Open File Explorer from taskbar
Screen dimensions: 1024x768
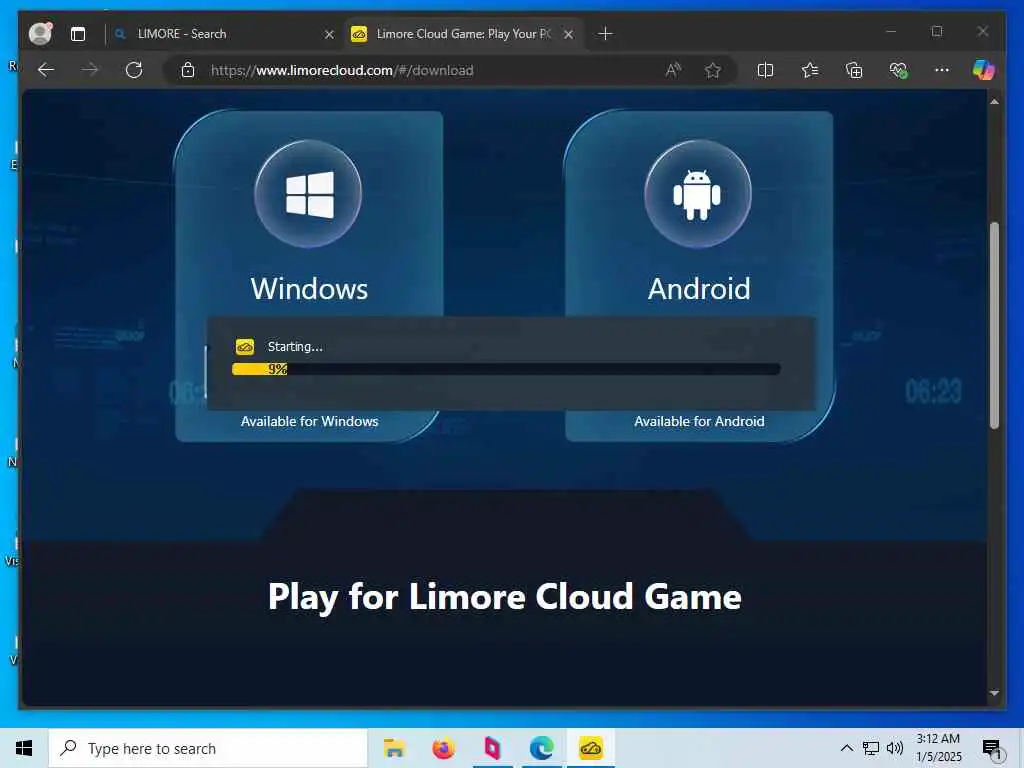pos(394,748)
